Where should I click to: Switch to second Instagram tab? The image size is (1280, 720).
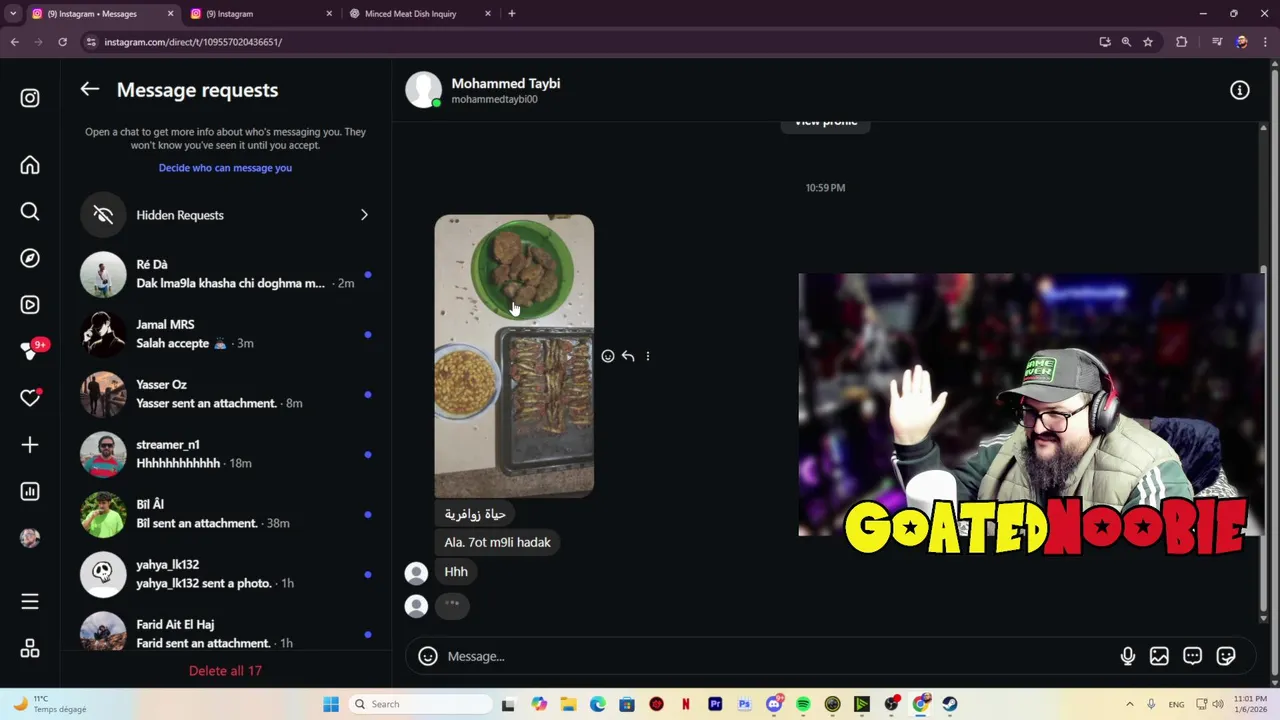tap(260, 14)
